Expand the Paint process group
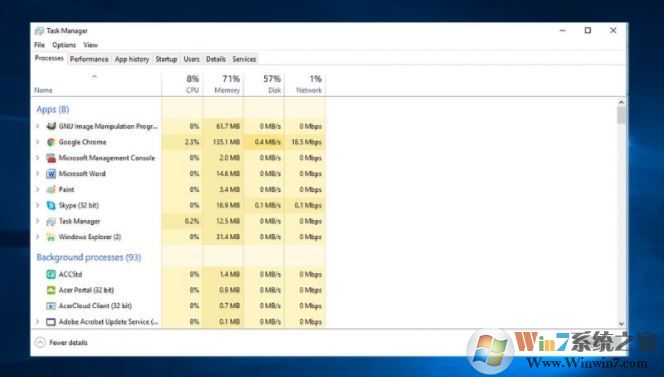Image resolution: width=664 pixels, height=377 pixels. click(37, 189)
